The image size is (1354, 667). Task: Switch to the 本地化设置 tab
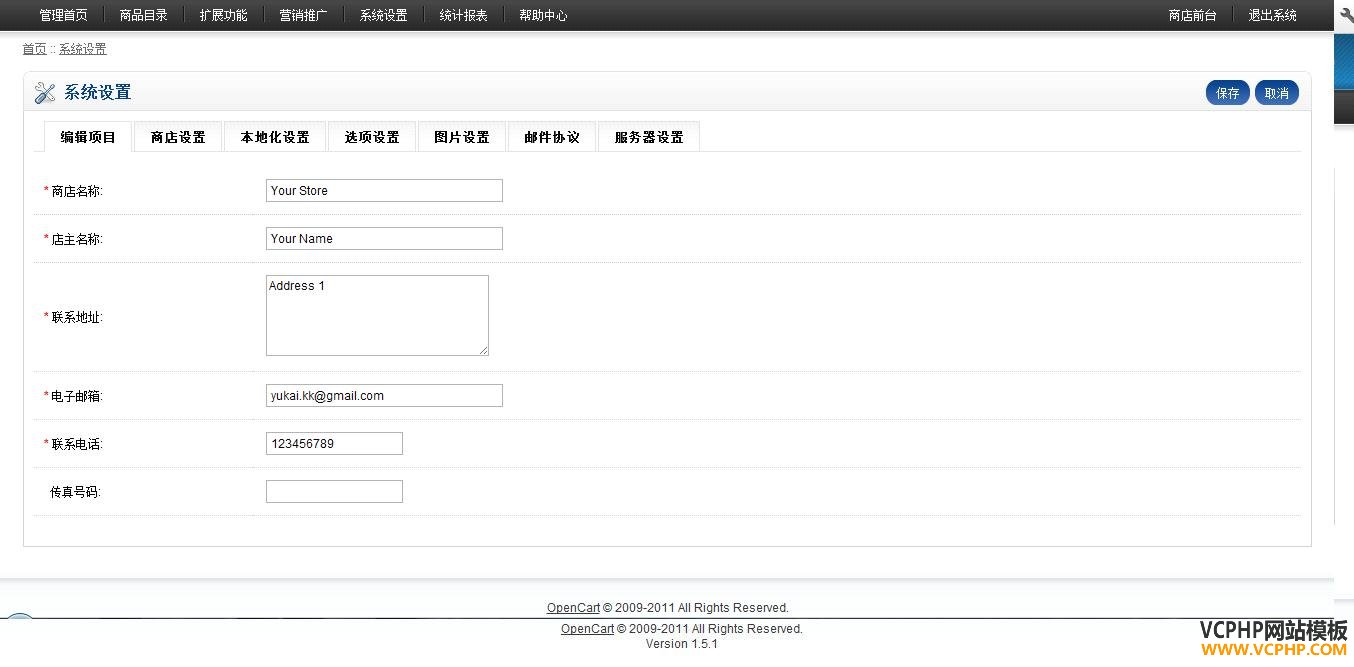click(275, 137)
